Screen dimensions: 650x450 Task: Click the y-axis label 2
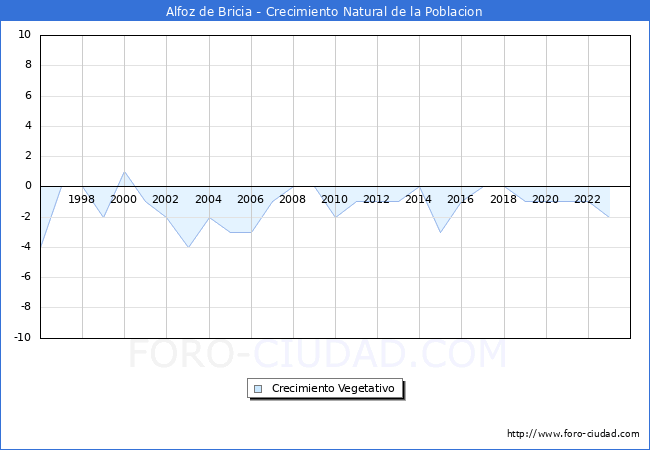click(28, 156)
